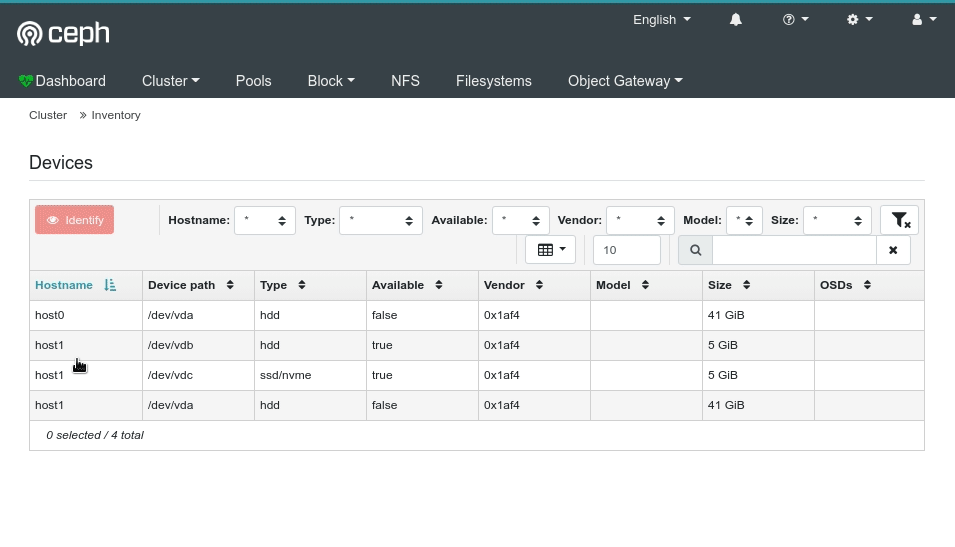
Task: Click the Devices heading
Action: [61, 163]
